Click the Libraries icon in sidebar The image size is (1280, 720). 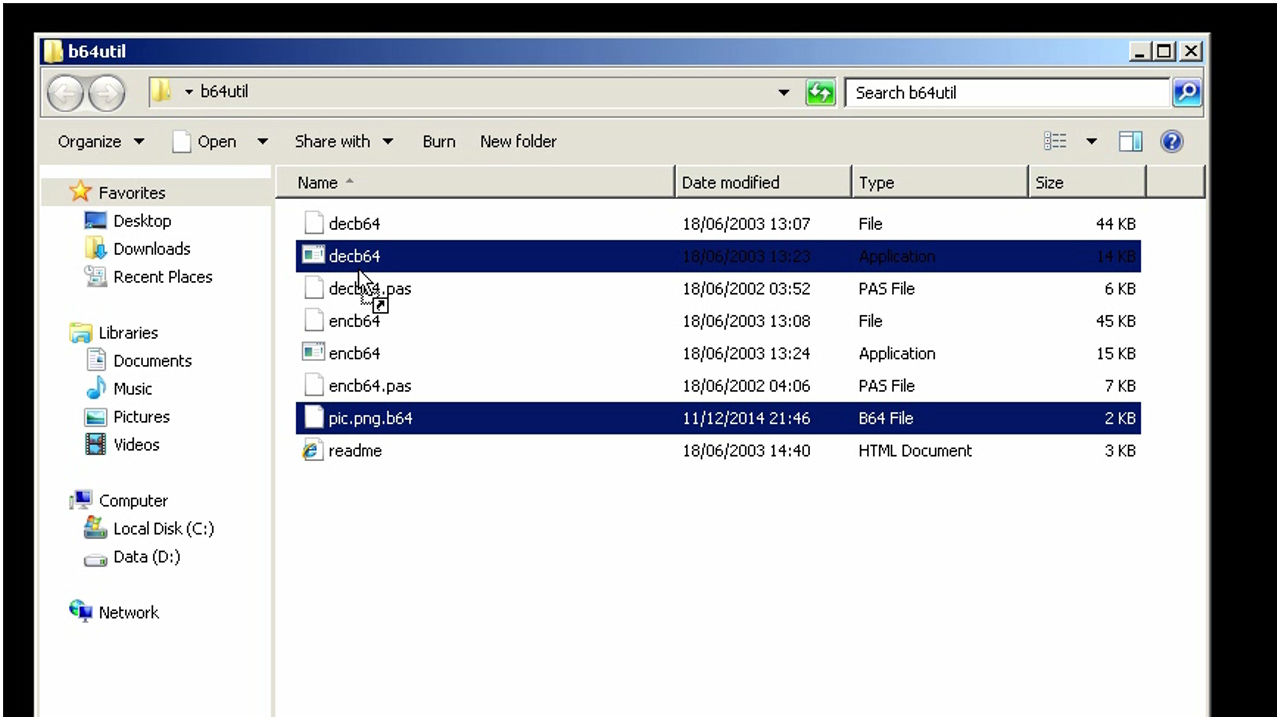click(x=81, y=333)
